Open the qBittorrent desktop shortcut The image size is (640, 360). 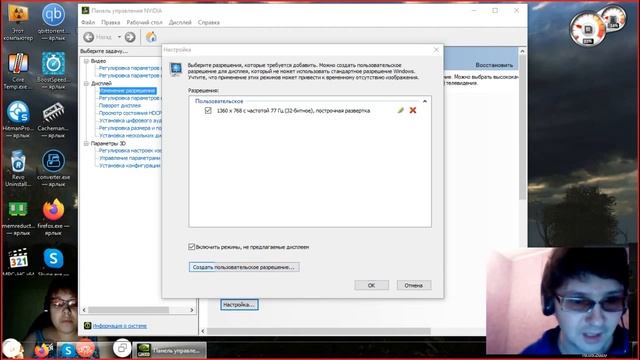pos(53,22)
